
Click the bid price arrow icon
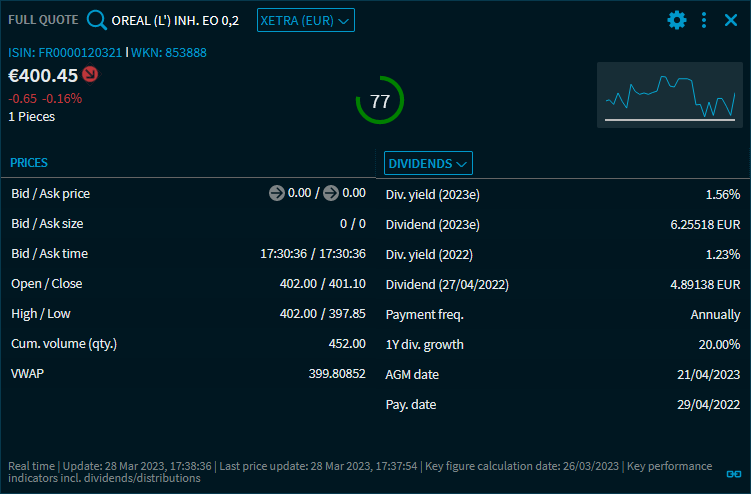coord(277,193)
